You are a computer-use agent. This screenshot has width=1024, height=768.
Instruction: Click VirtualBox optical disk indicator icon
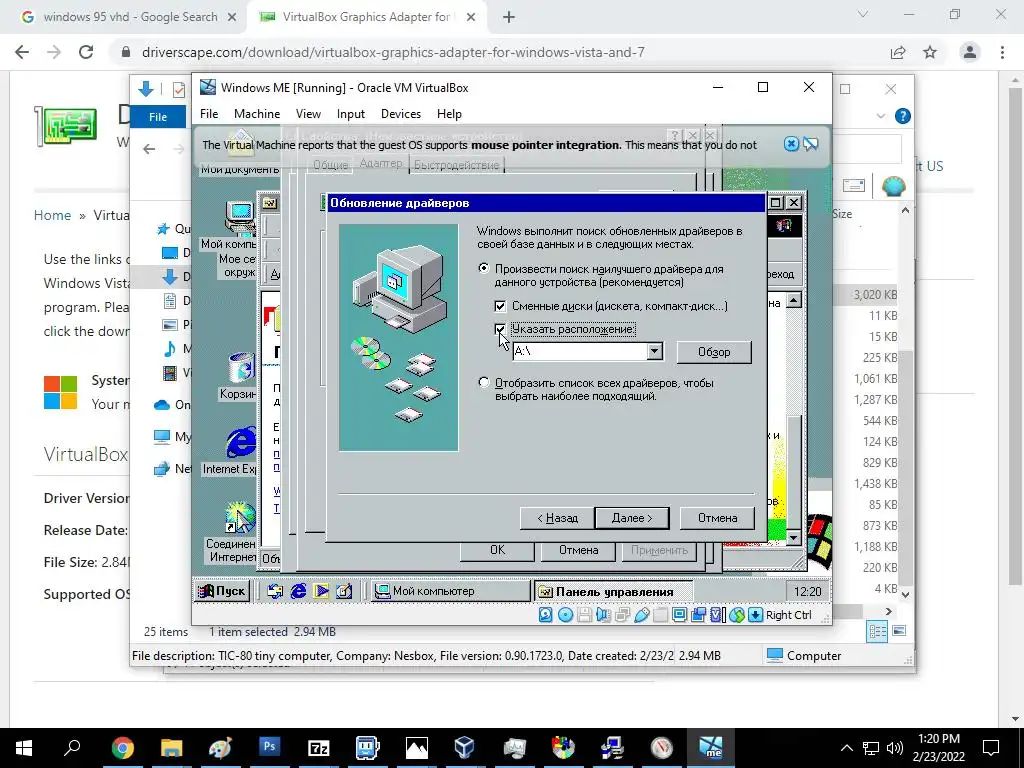tap(566, 615)
